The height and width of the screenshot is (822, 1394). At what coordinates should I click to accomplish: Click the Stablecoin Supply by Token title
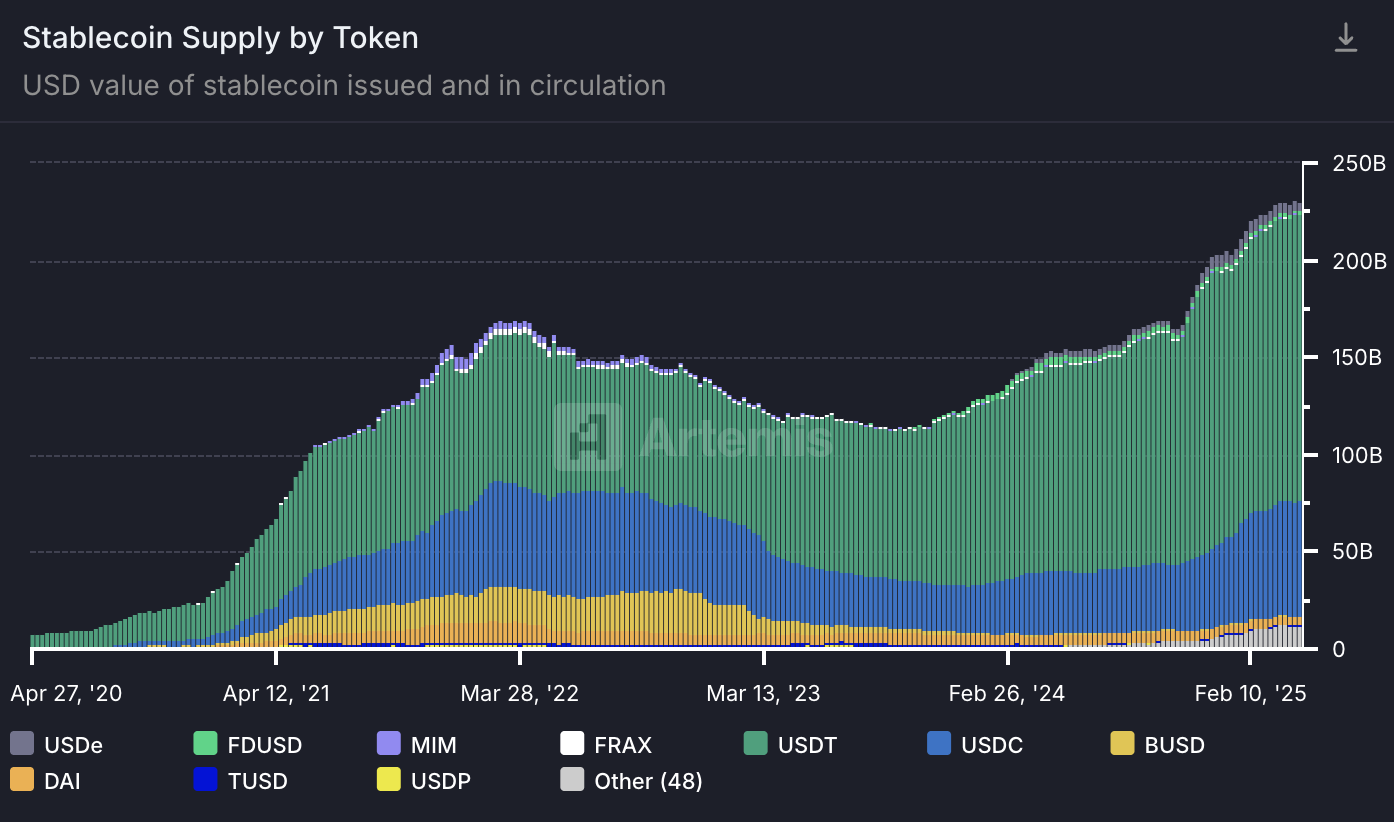point(220,38)
